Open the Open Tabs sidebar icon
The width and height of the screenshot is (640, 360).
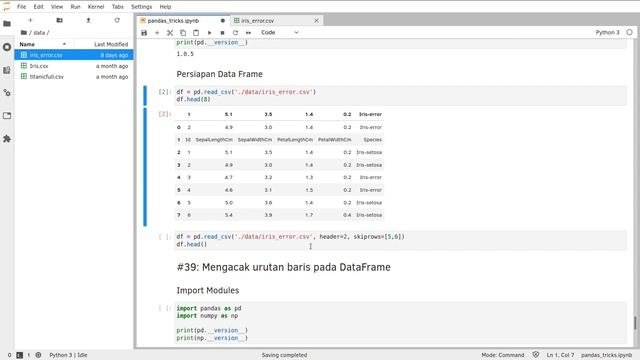coord(7,116)
